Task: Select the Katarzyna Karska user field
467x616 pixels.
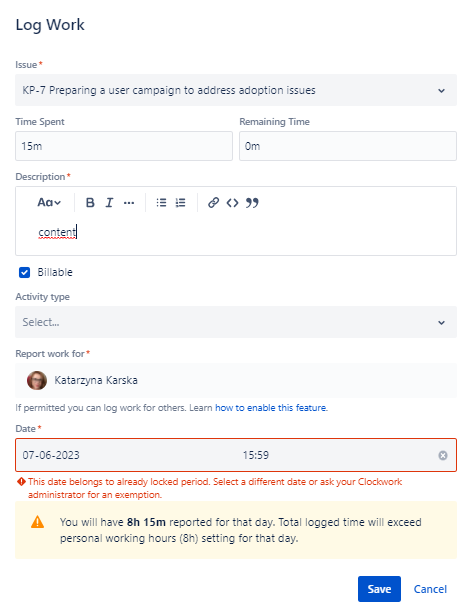Action: point(236,380)
